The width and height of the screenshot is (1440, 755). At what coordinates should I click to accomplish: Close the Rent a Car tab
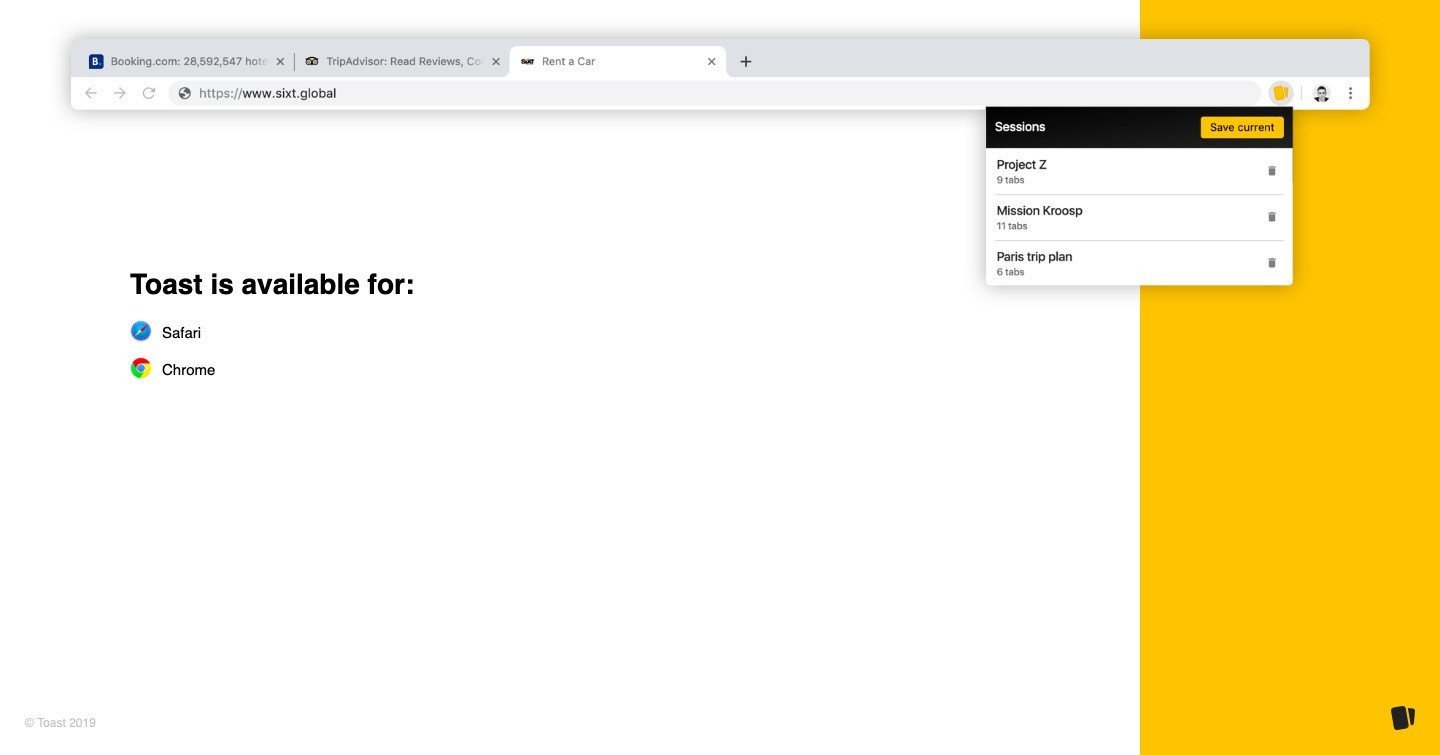click(711, 62)
